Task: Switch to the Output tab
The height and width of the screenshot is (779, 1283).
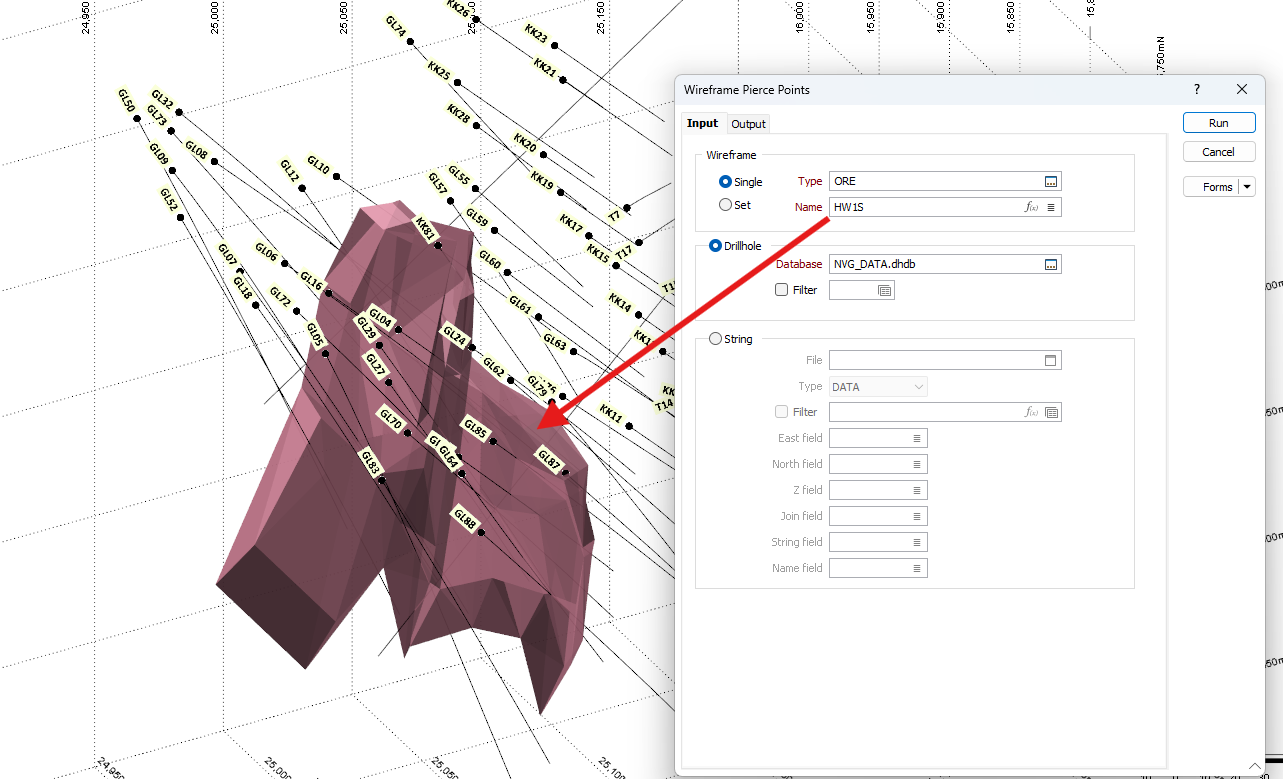Action: (748, 123)
